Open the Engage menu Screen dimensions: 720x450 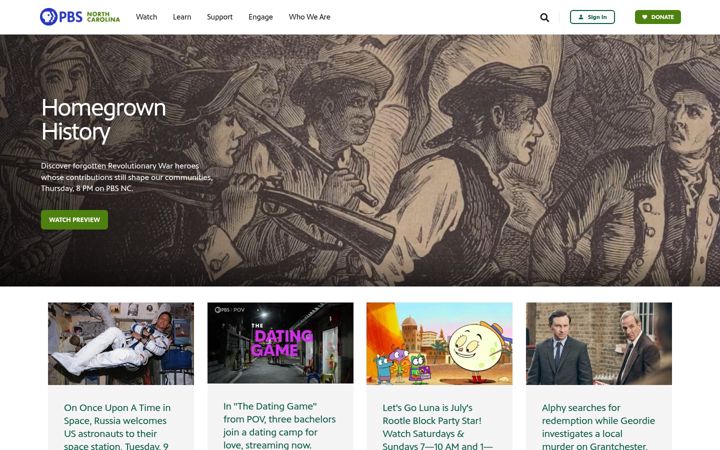260,17
